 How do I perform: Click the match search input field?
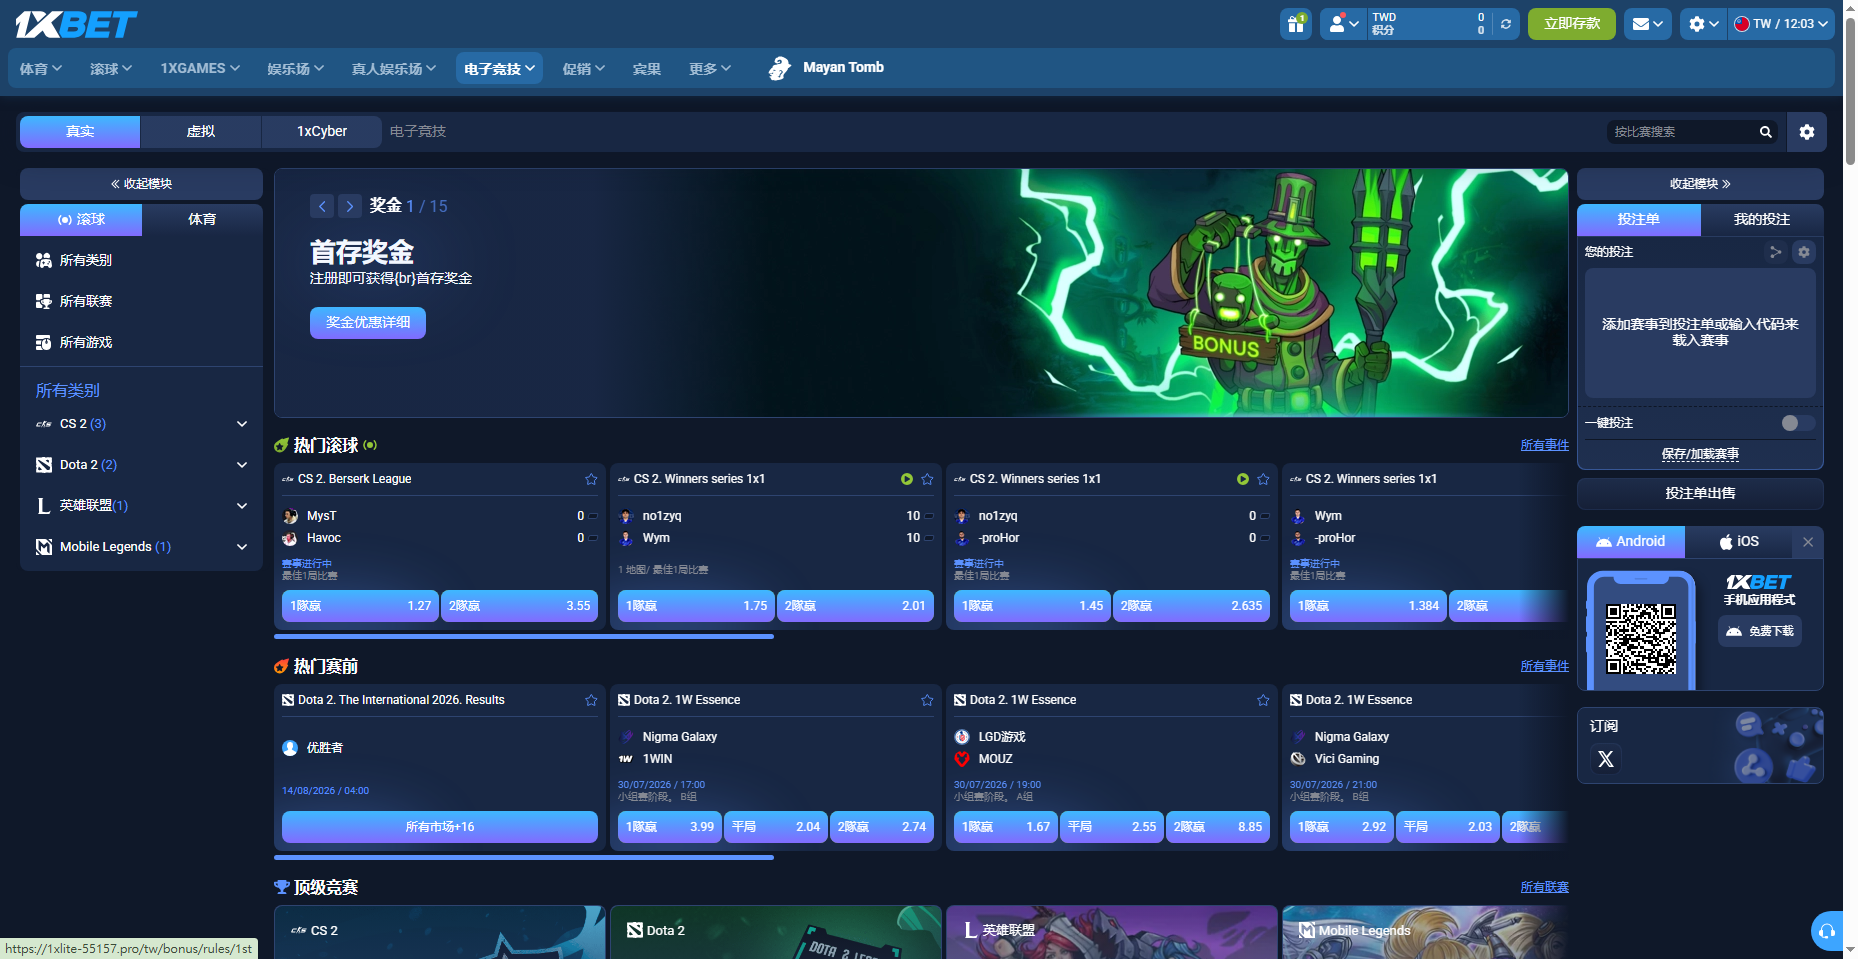tap(1682, 132)
